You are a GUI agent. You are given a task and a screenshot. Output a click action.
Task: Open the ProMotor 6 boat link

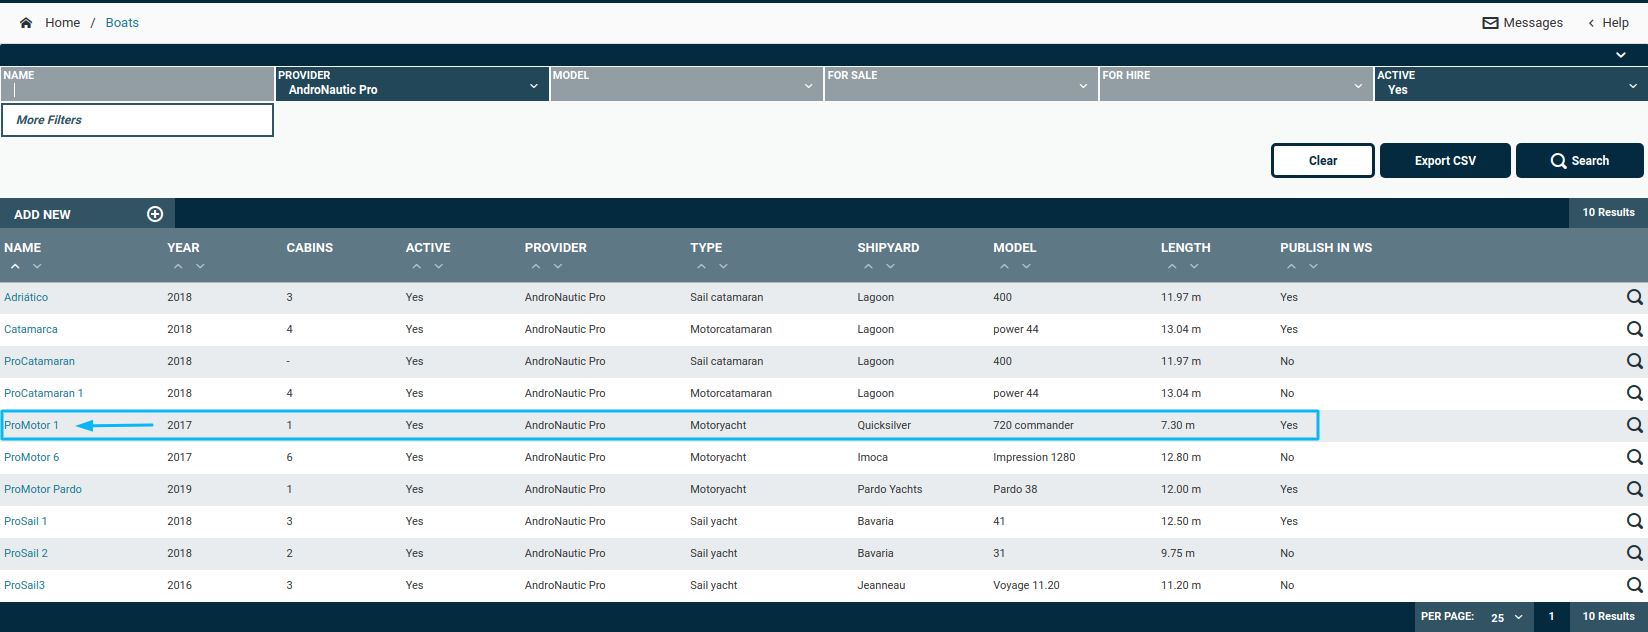pyautogui.click(x=31, y=457)
